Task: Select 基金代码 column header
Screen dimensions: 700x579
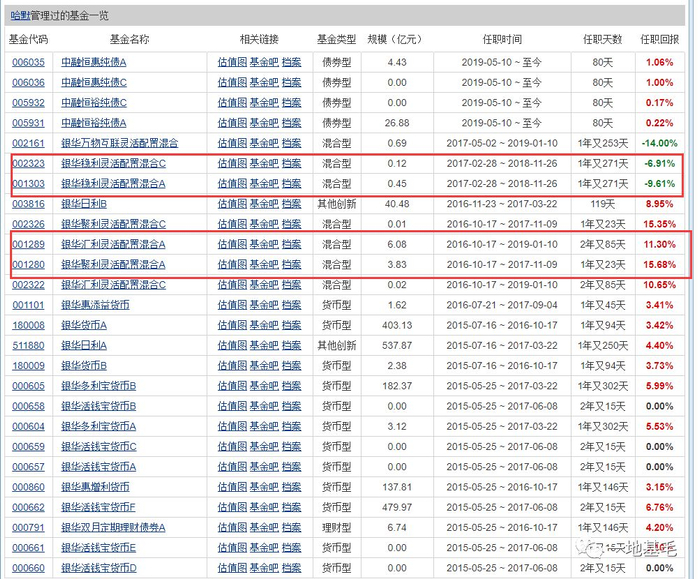Action: (x=28, y=39)
